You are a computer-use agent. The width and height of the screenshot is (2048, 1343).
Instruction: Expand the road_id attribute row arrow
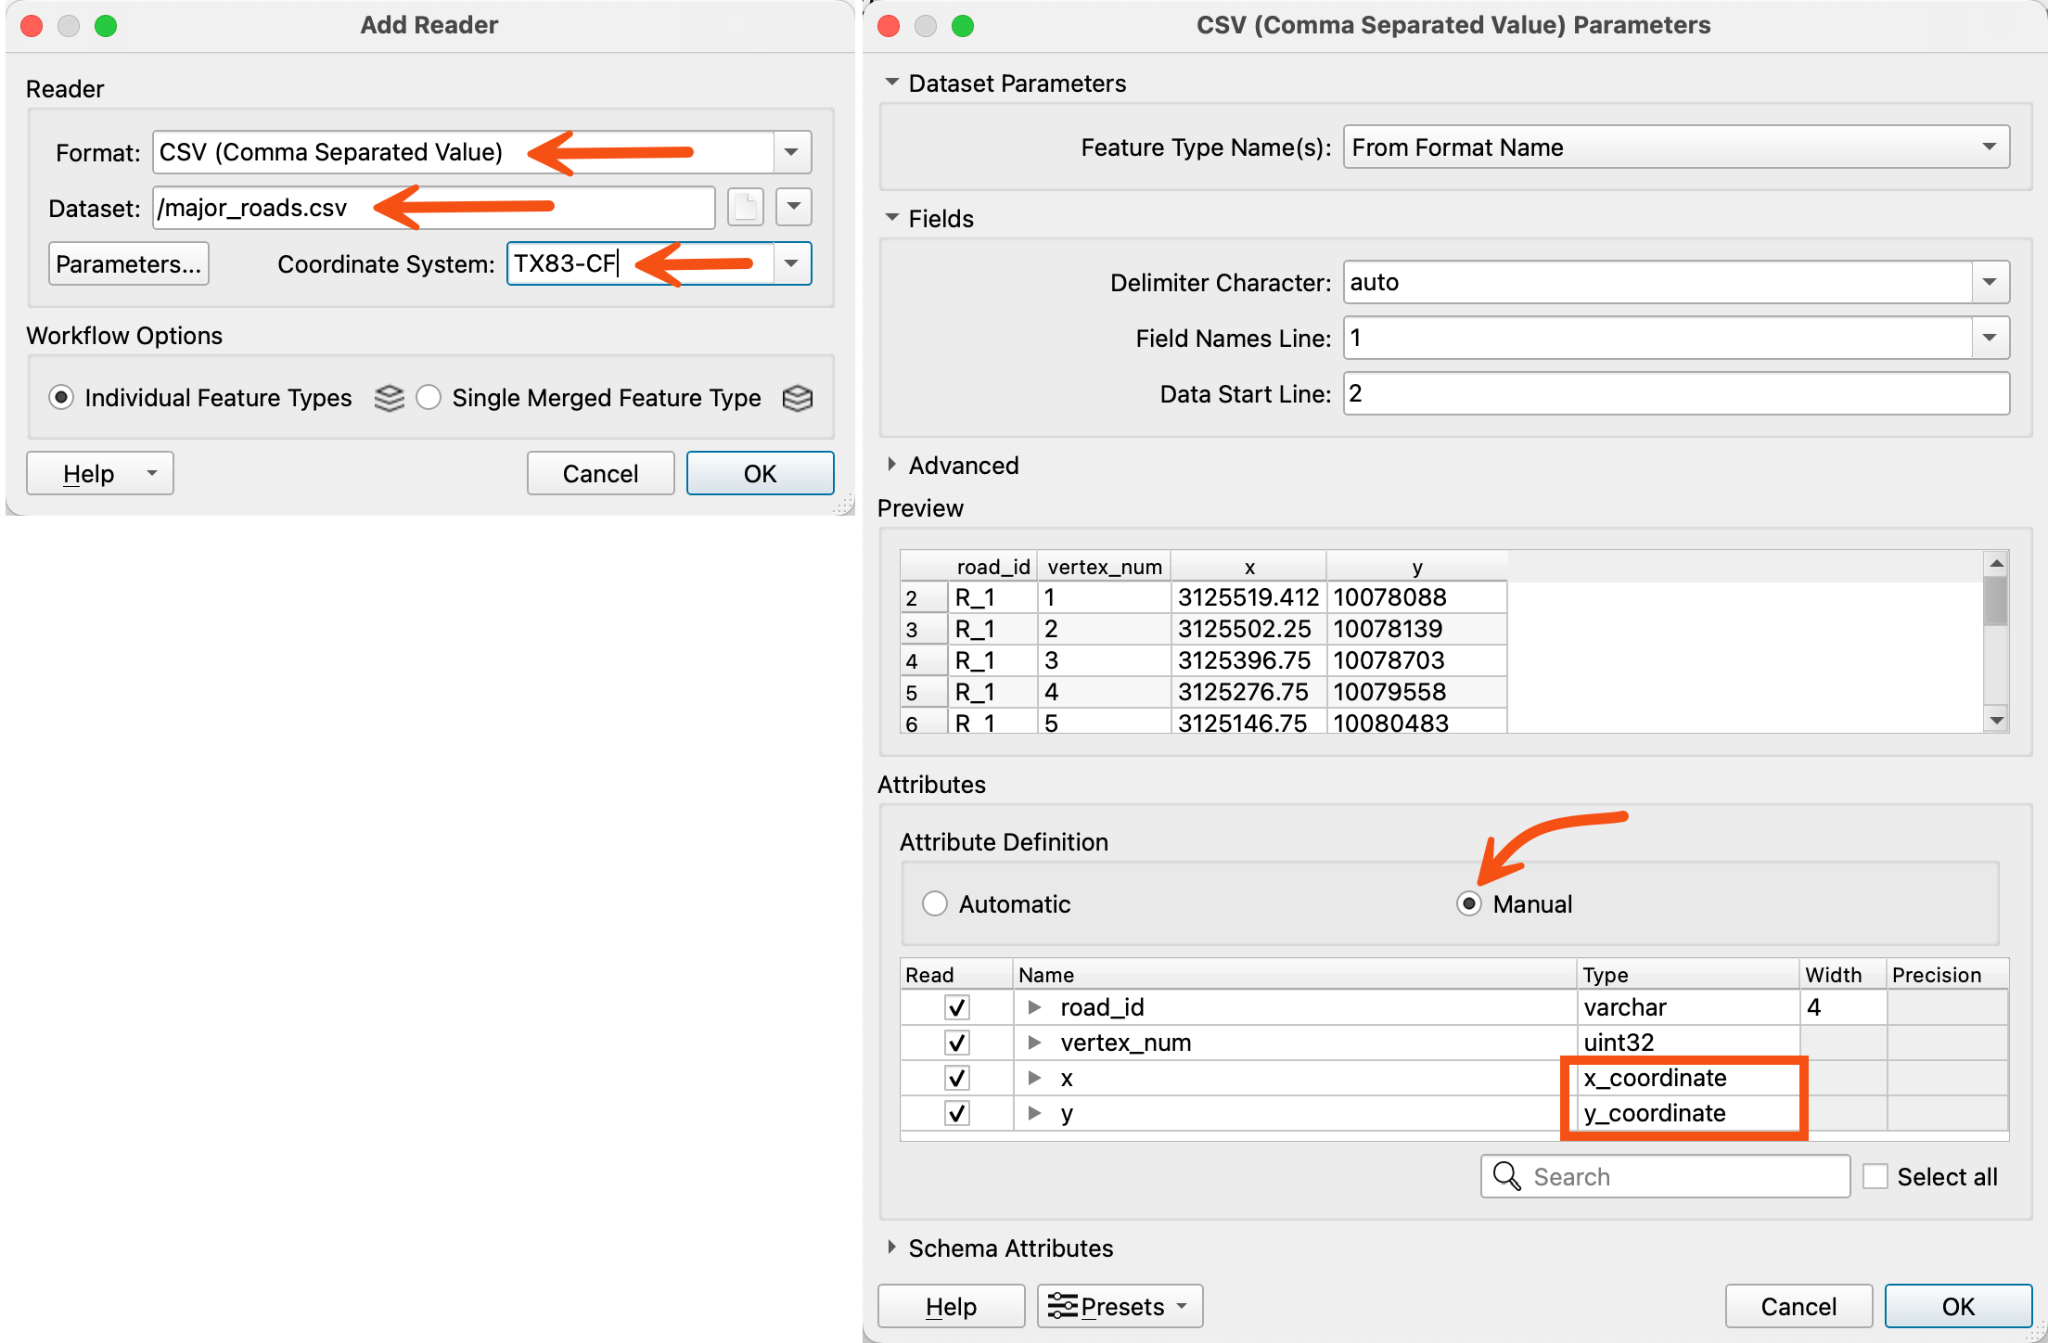tap(1035, 1007)
